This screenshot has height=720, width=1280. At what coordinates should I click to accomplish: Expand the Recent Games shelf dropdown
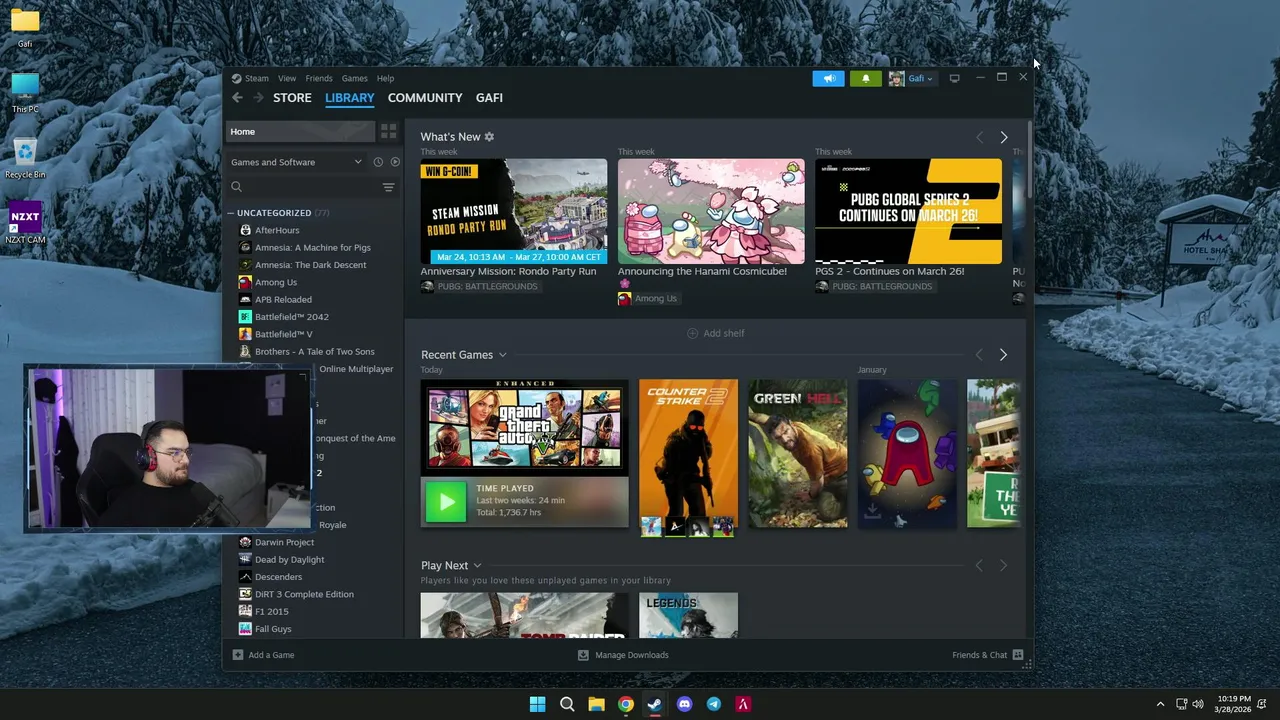pos(502,355)
